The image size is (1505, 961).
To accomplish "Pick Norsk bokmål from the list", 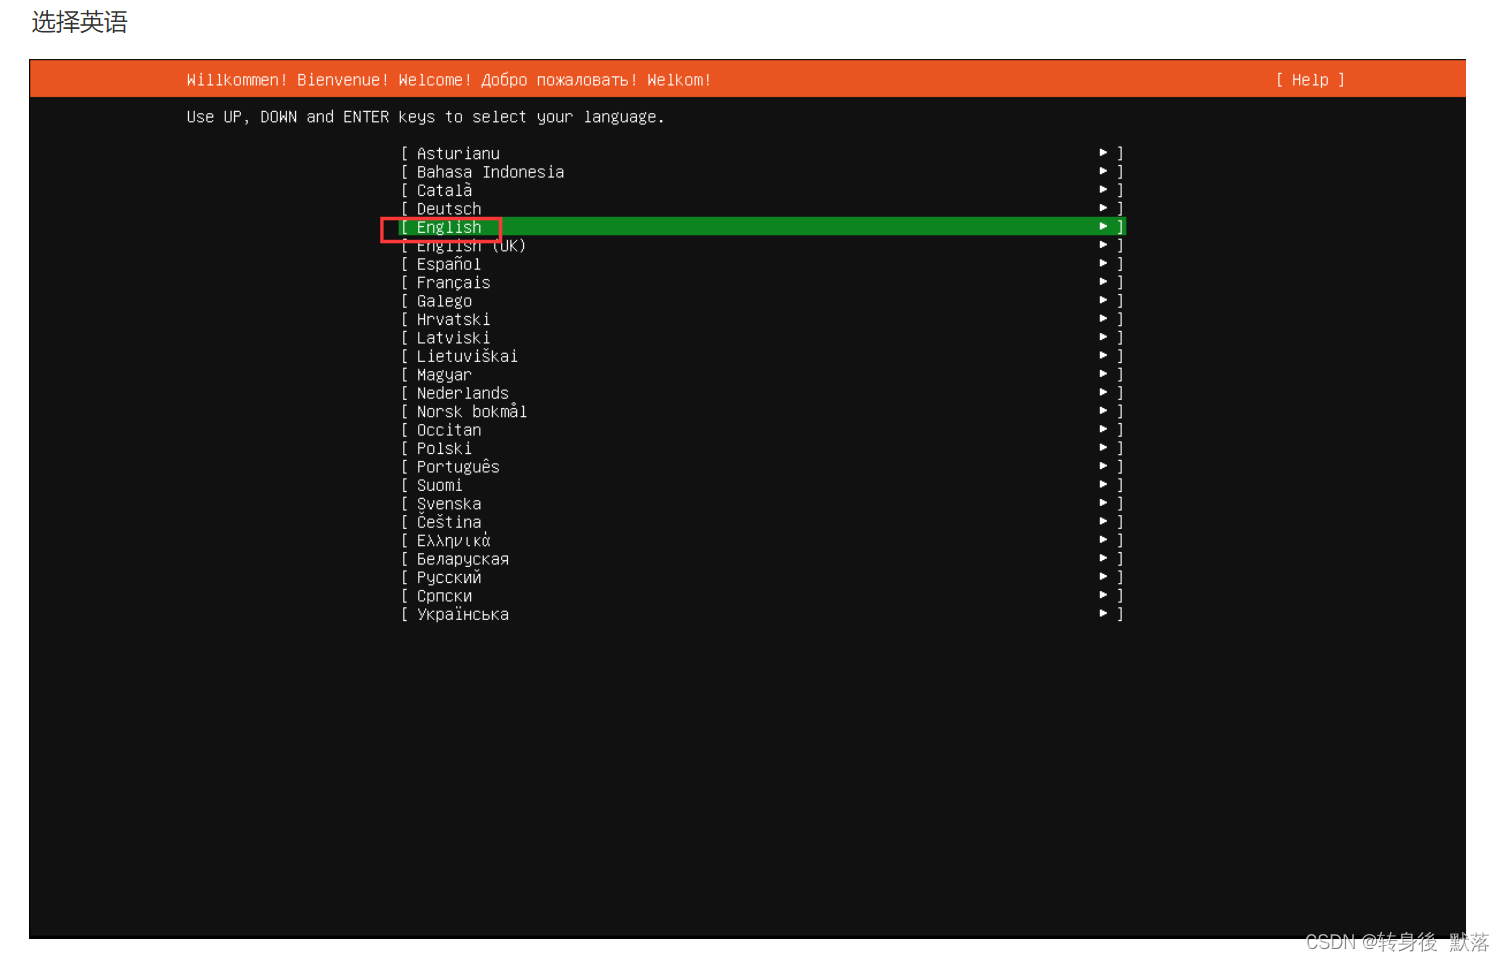I will point(470,411).
